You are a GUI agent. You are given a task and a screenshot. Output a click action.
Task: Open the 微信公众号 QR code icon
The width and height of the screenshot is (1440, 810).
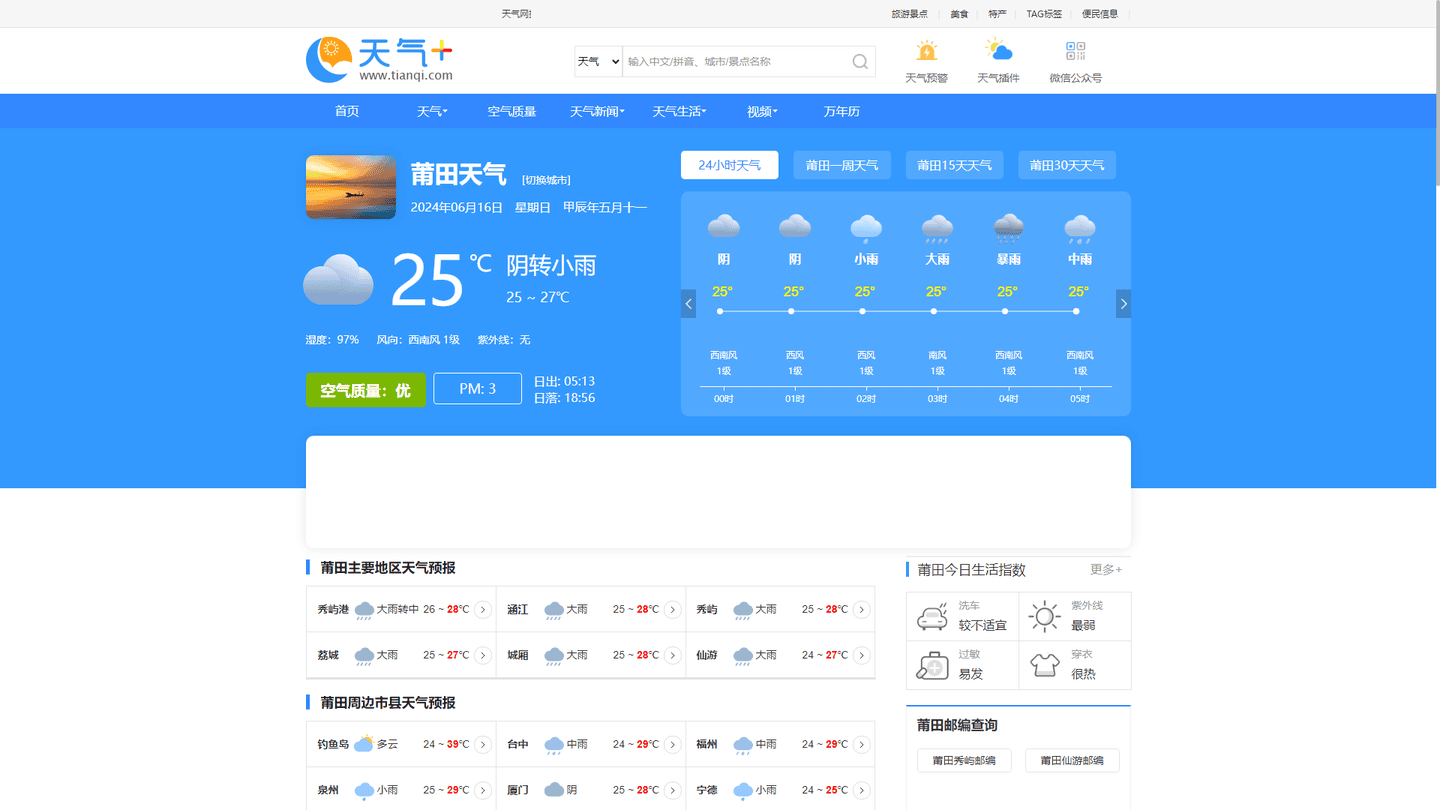[1076, 51]
